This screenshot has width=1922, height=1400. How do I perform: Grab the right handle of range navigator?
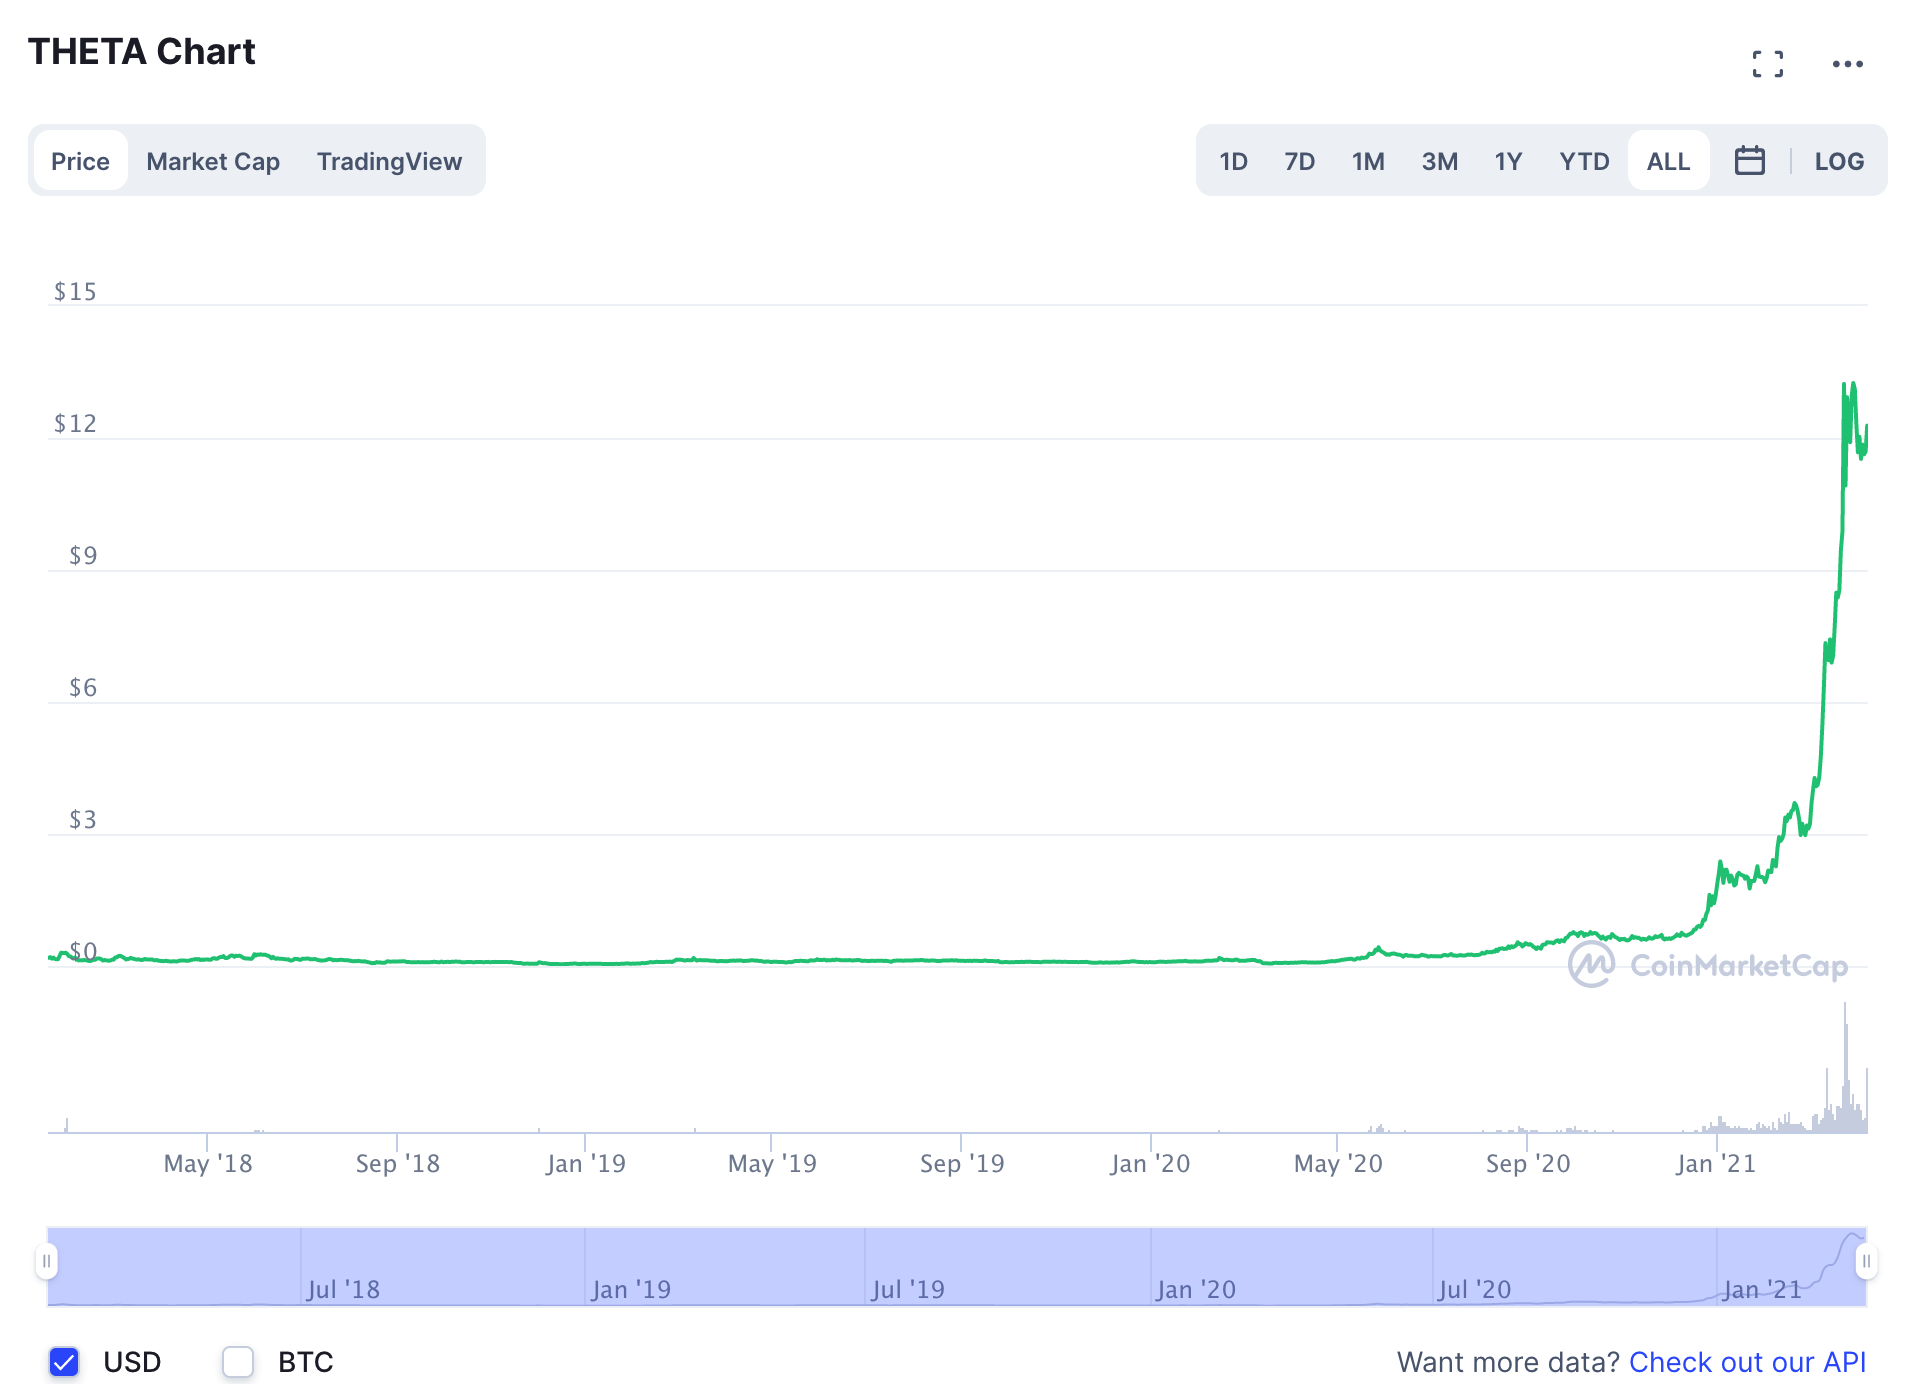[1866, 1260]
